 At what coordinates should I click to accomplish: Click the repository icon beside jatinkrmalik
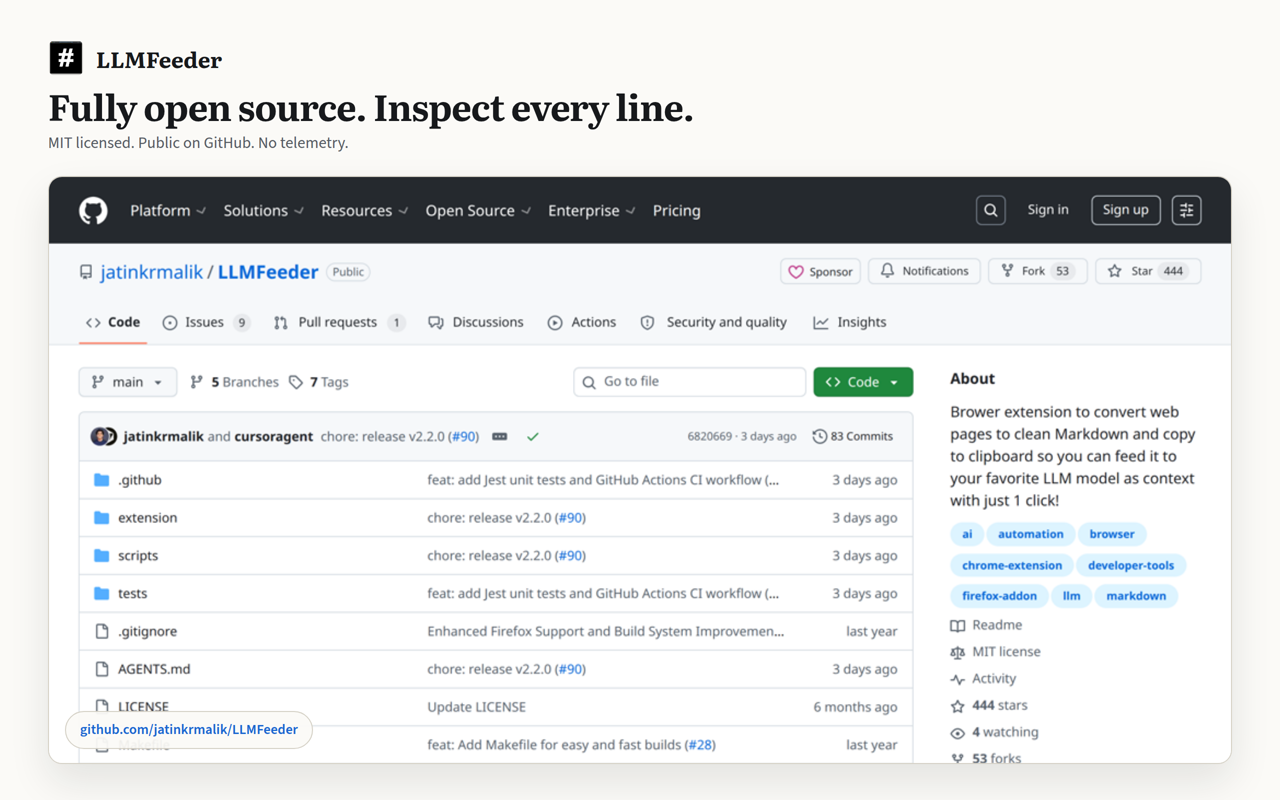click(x=86, y=272)
